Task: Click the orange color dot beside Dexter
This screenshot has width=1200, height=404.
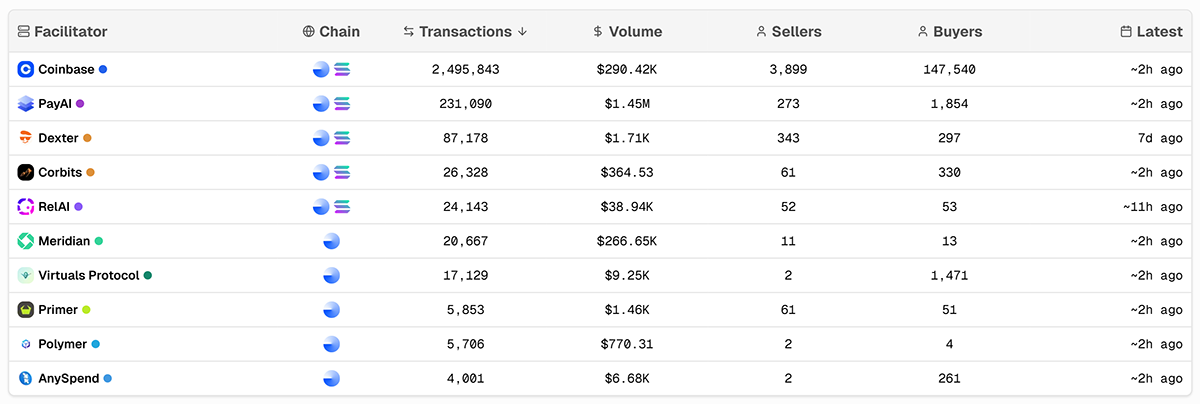Action: (x=88, y=138)
